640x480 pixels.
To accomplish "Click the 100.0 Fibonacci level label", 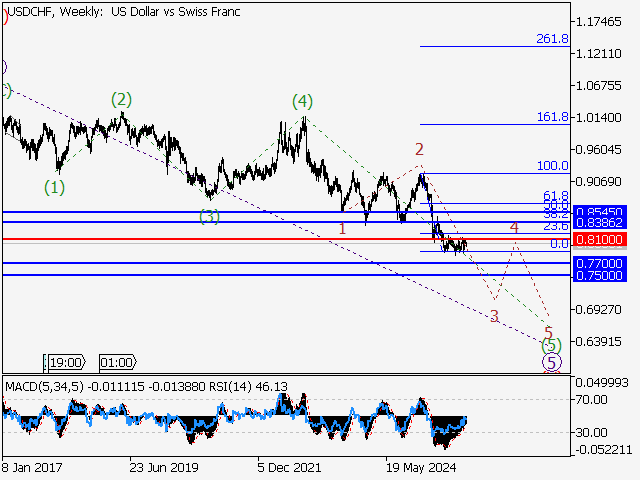I will [552, 166].
